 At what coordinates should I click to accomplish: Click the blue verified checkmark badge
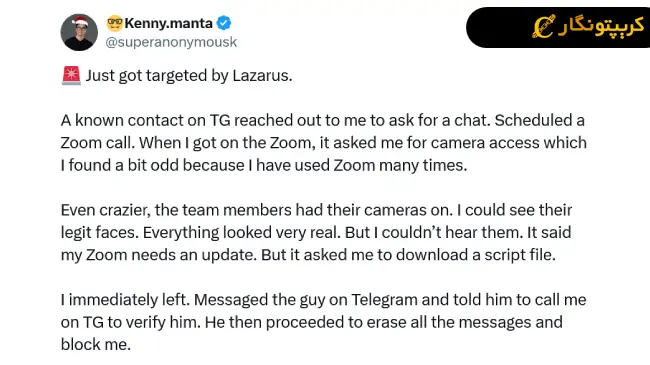[224, 23]
